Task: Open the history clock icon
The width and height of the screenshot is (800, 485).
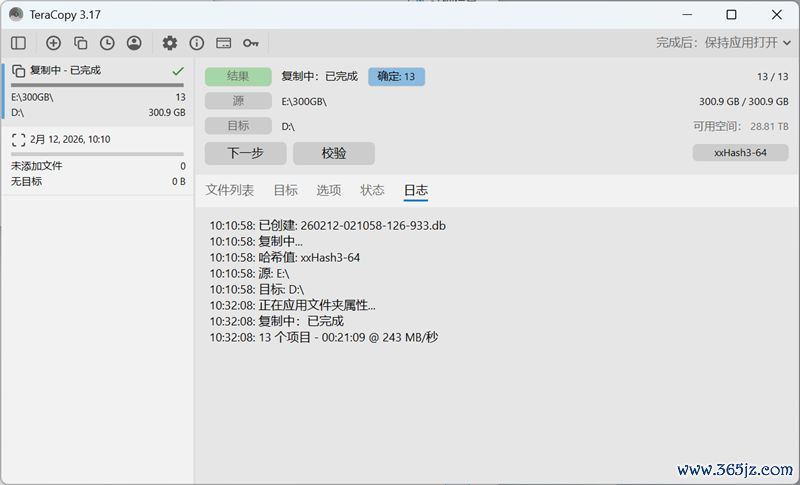Action: point(107,43)
